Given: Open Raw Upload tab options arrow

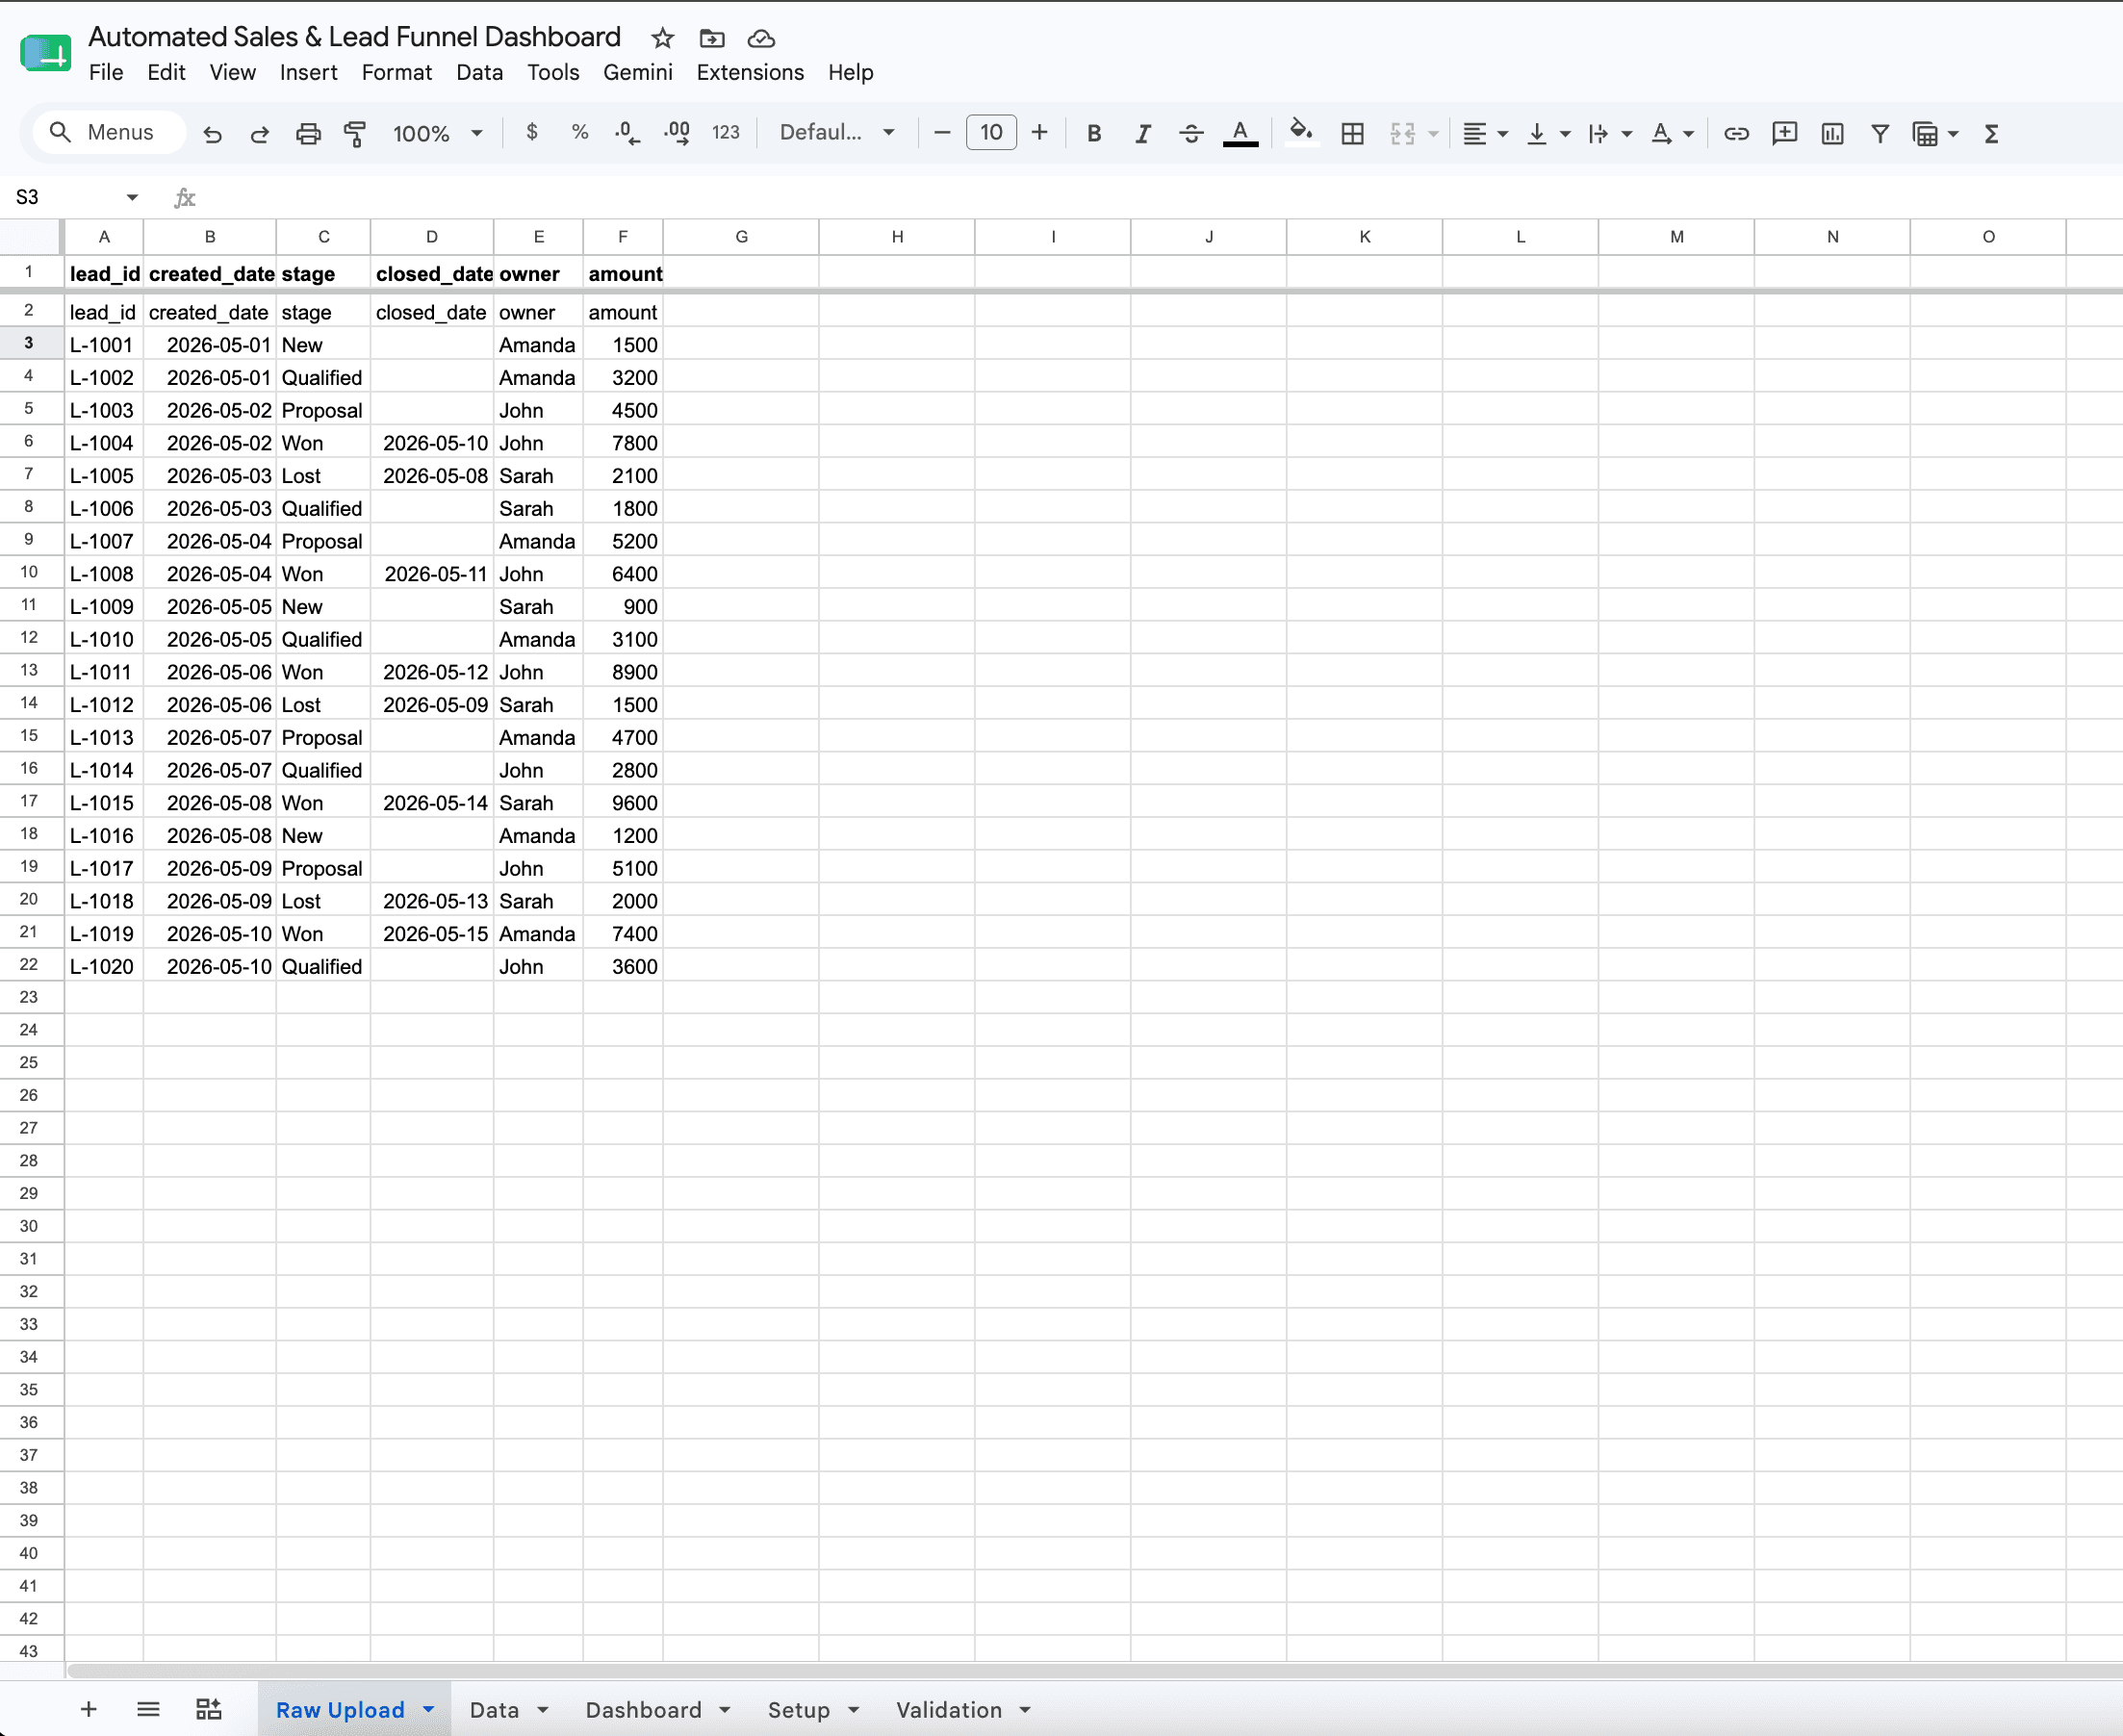Looking at the screenshot, I should 429,1710.
